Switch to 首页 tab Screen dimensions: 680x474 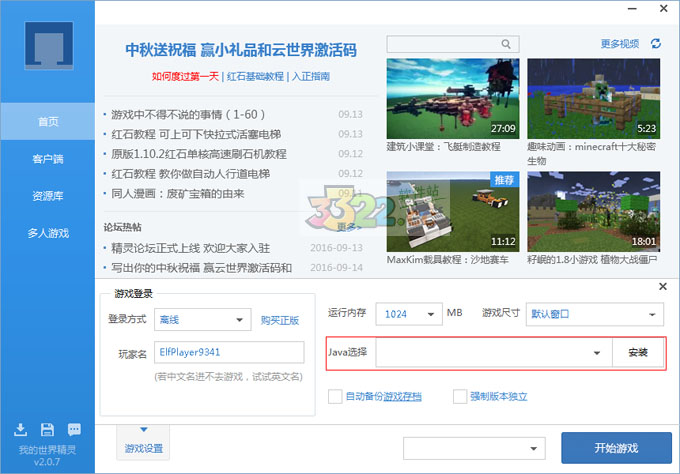click(x=48, y=121)
